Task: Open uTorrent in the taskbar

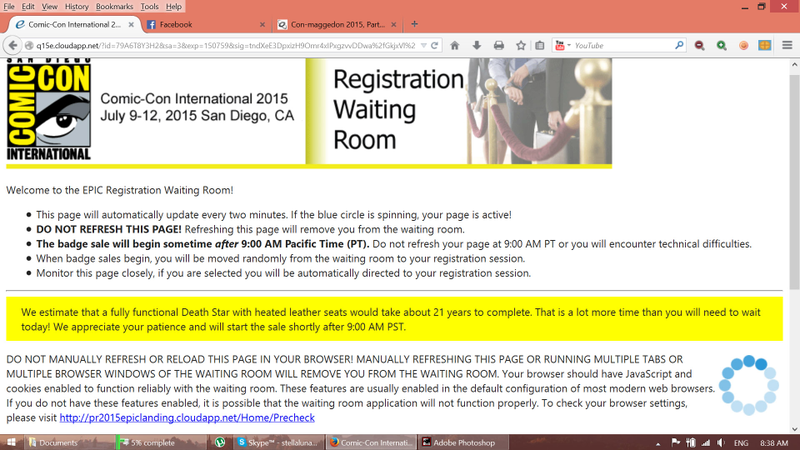Action: coord(220,442)
